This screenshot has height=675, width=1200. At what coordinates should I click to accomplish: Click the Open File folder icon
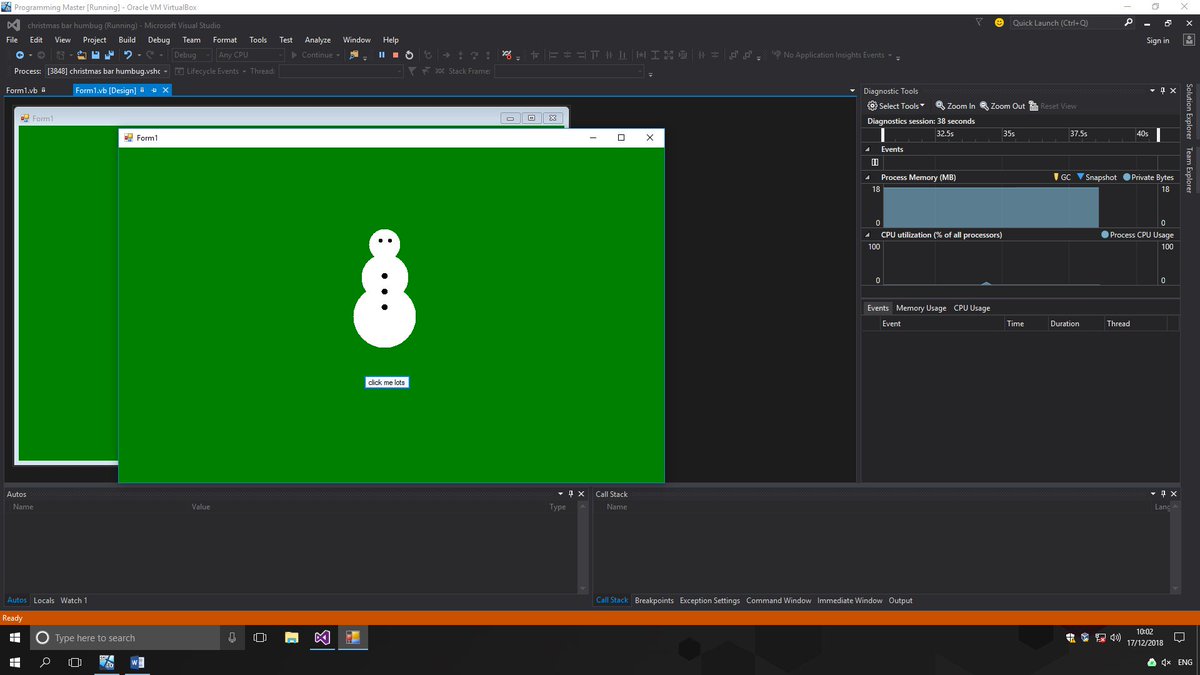click(81, 55)
